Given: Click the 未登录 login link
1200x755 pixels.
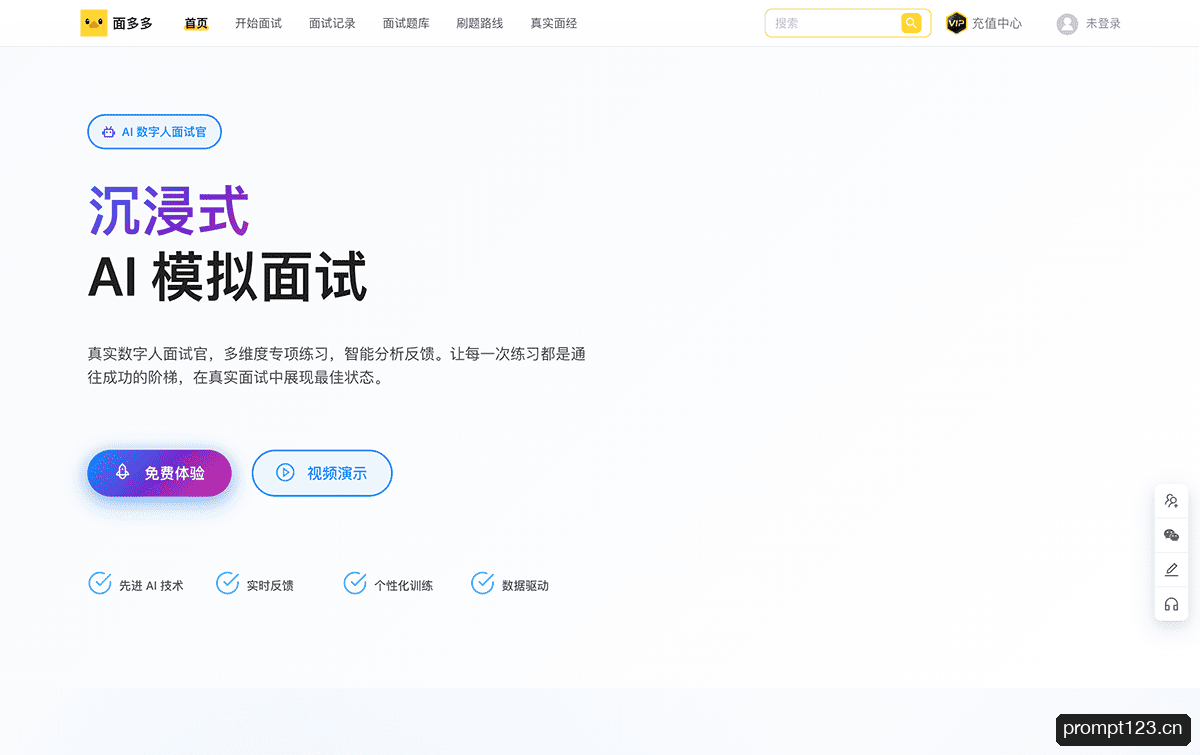Looking at the screenshot, I should pos(1103,23).
